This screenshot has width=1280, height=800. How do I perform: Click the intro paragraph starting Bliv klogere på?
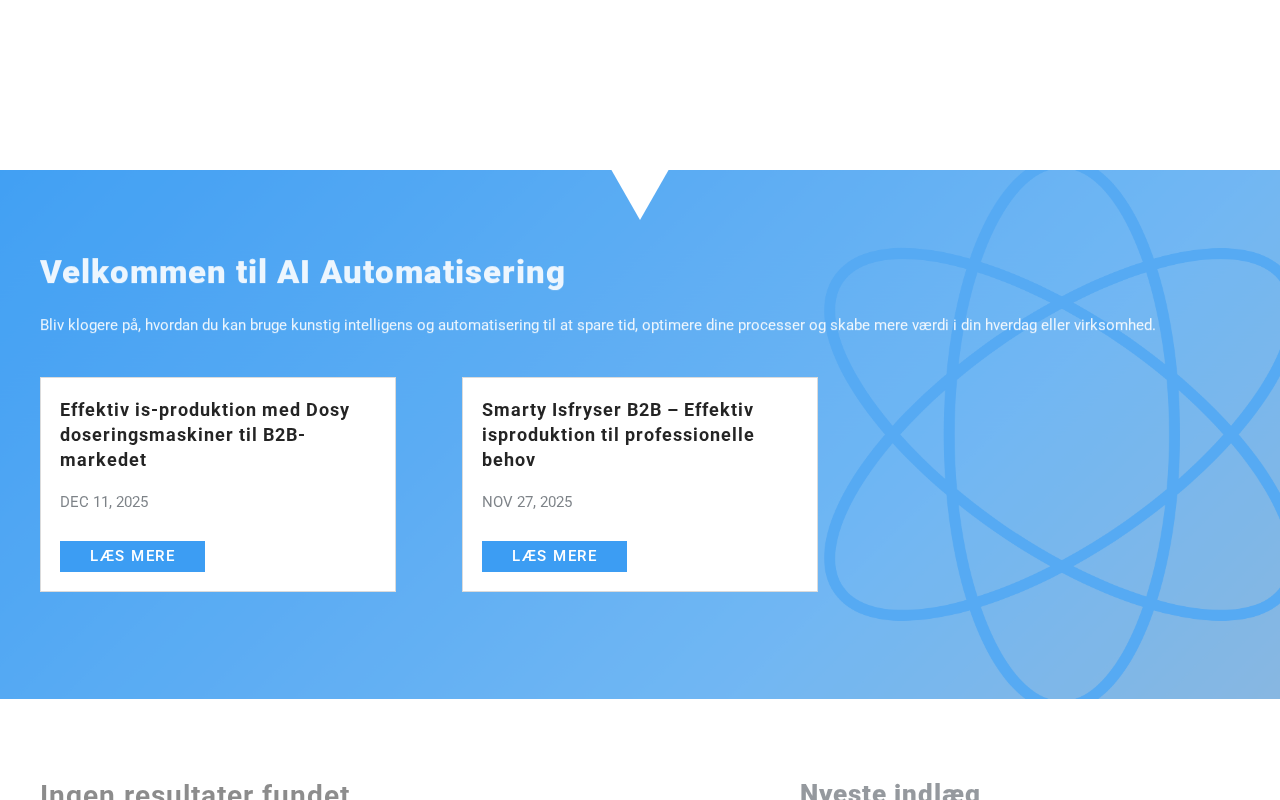pyautogui.click(x=598, y=325)
